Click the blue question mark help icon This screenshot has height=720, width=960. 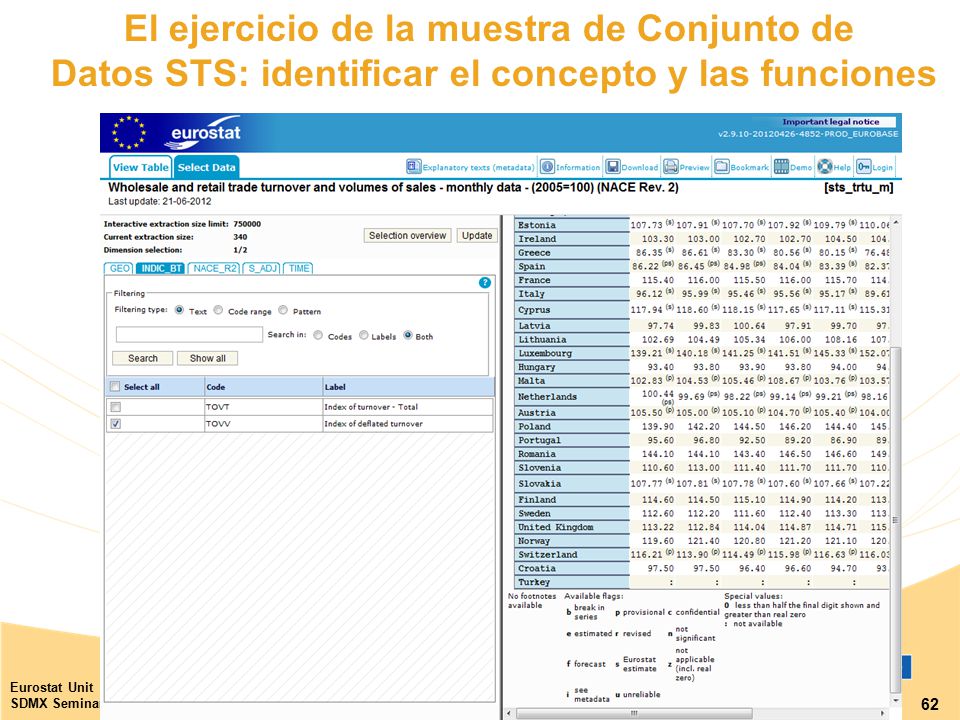tap(484, 282)
